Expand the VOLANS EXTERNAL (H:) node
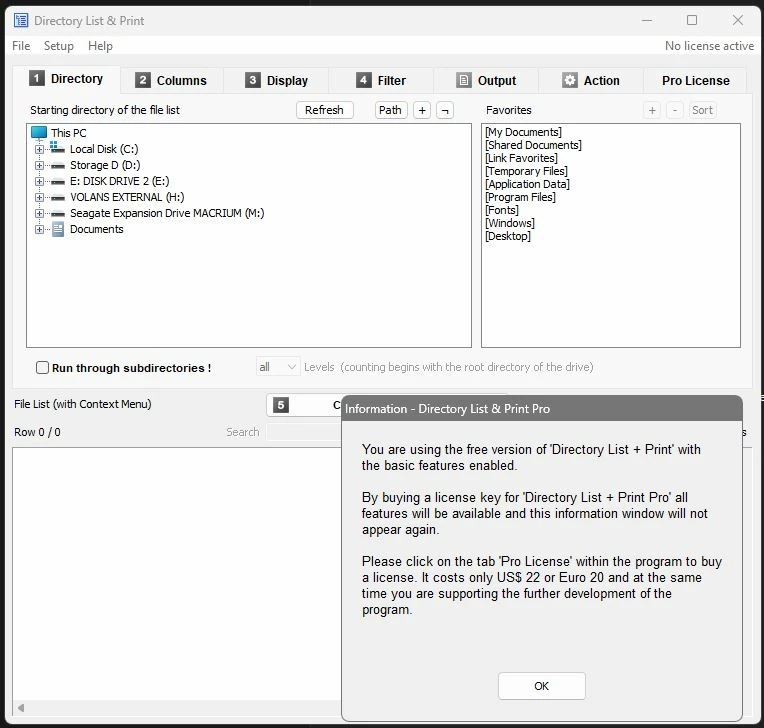Screen dimensions: 764x728 (39, 198)
